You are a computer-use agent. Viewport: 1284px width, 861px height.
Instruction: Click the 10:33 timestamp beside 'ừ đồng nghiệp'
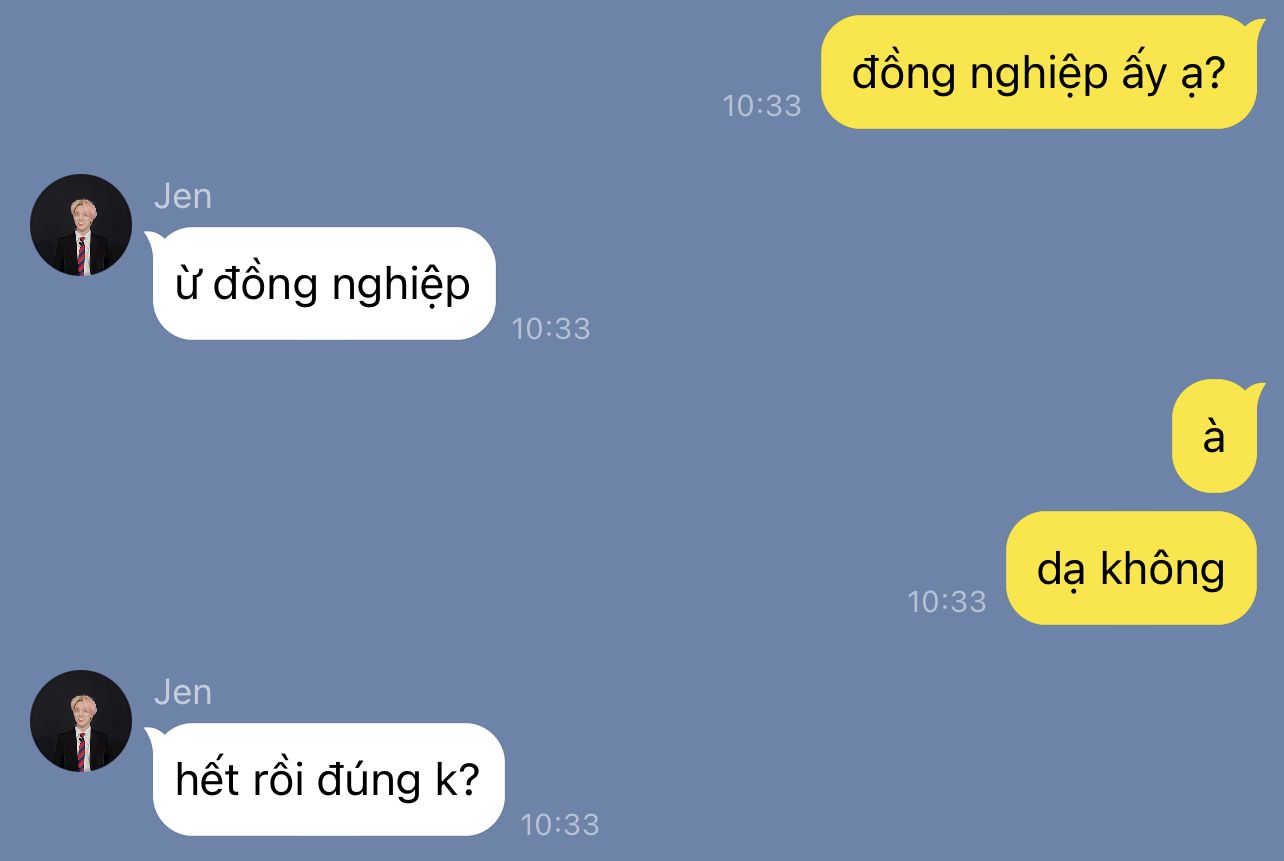pos(551,328)
